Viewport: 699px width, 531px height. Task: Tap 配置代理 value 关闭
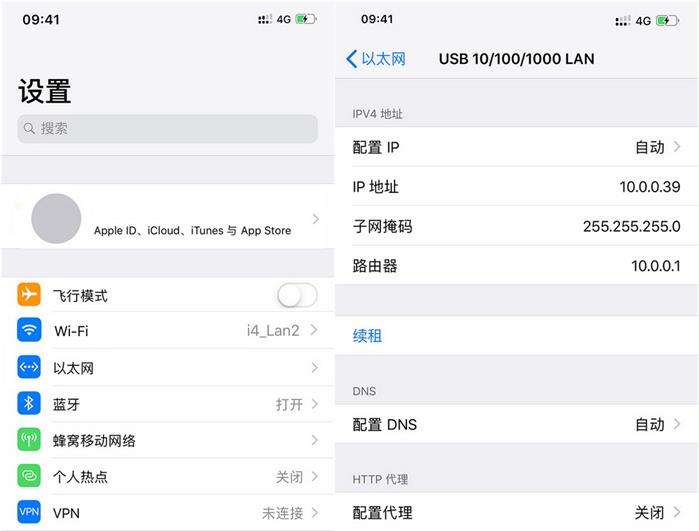pos(650,512)
